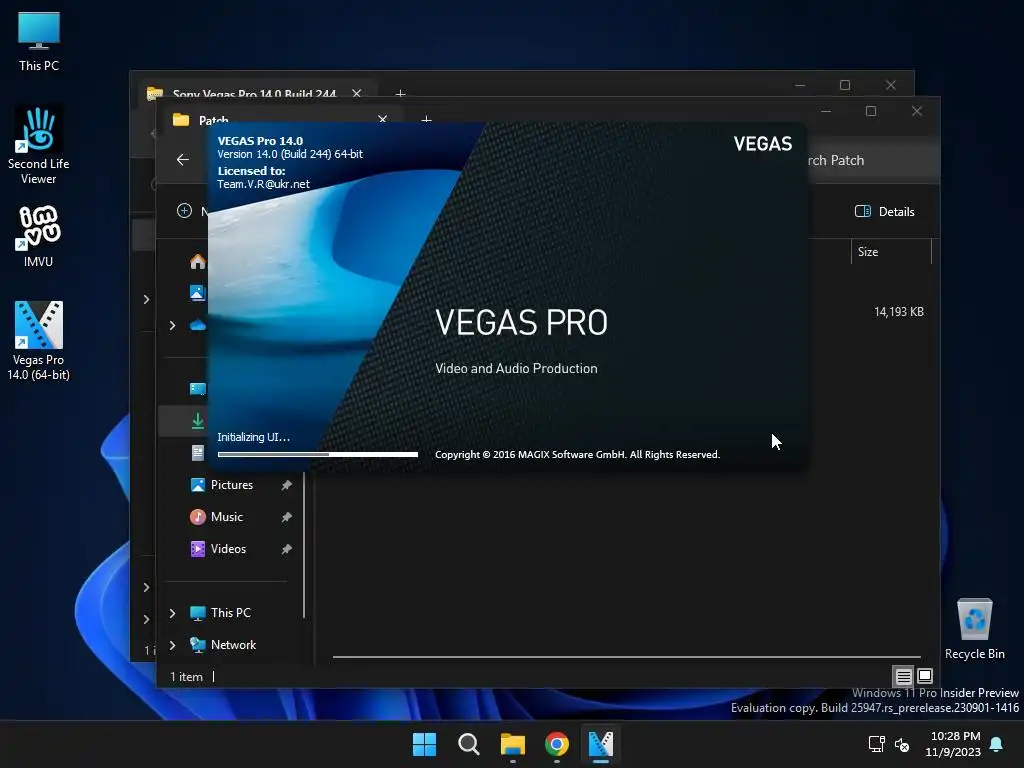Click OneDrive cloud icon in sidebar
The height and width of the screenshot is (768, 1024).
click(x=197, y=325)
